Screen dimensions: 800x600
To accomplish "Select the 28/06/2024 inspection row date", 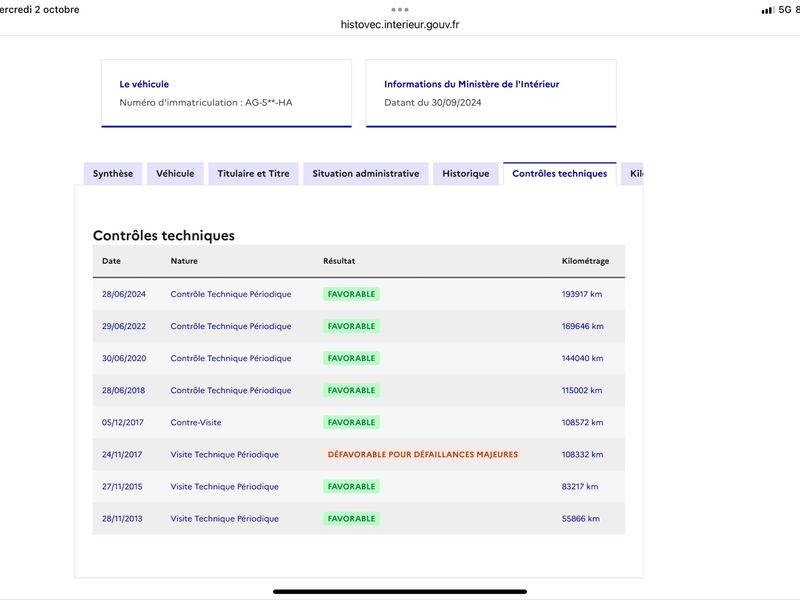I will tap(123, 294).
